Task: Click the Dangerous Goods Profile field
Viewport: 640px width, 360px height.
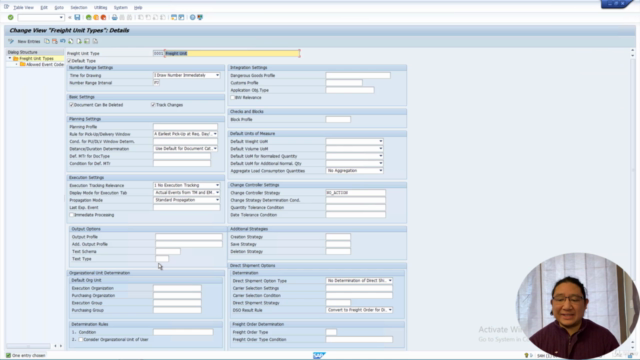Action: pyautogui.click(x=358, y=76)
